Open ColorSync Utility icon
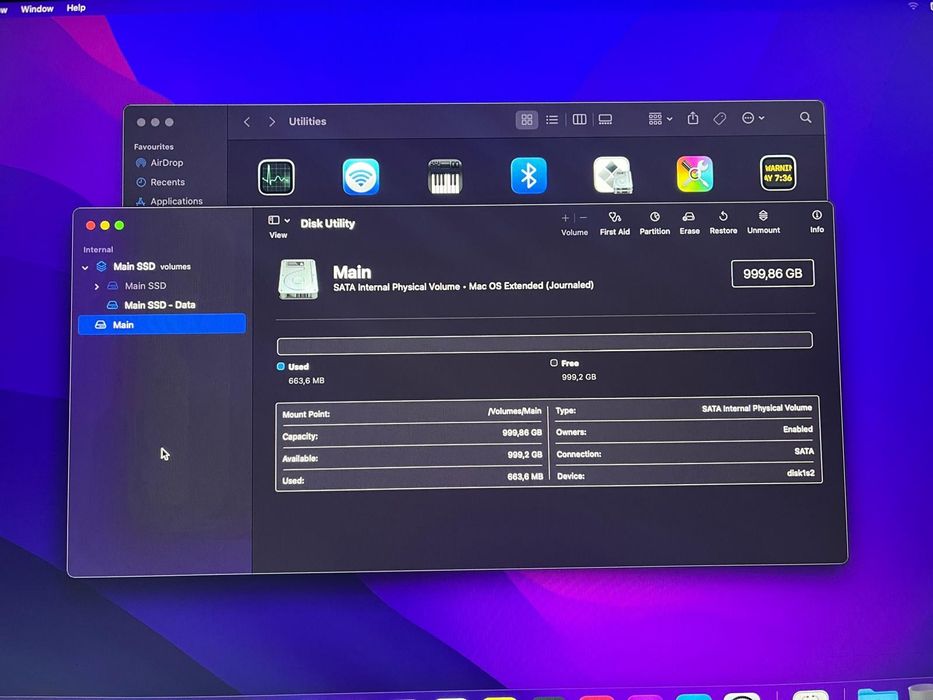933x700 pixels. coord(694,174)
